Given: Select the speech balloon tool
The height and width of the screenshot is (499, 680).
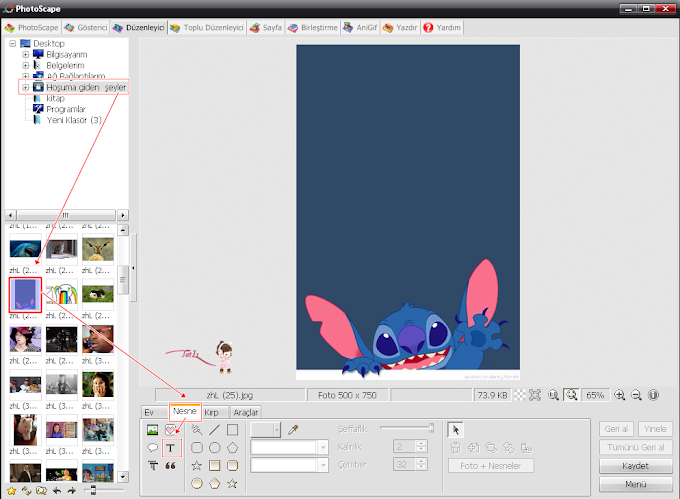Looking at the screenshot, I should click(x=152, y=447).
